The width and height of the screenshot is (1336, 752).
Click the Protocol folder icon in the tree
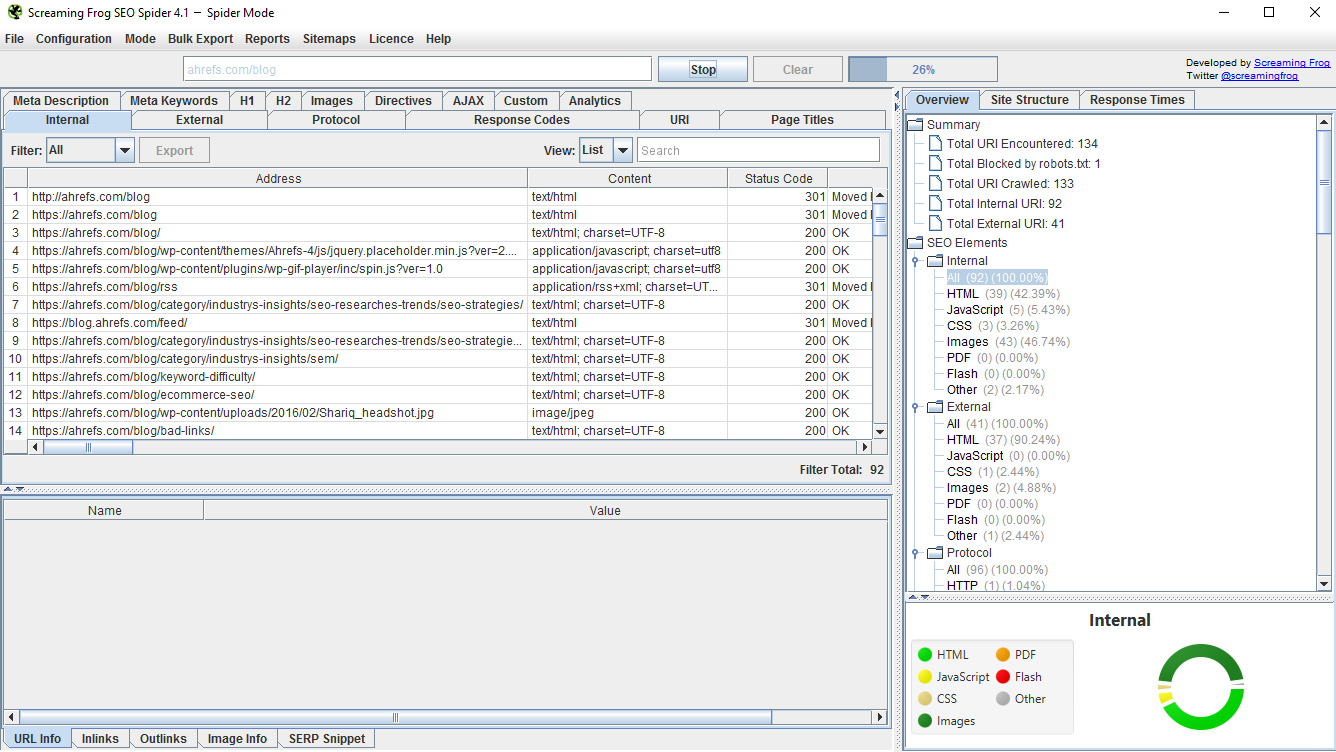pyautogui.click(x=935, y=553)
